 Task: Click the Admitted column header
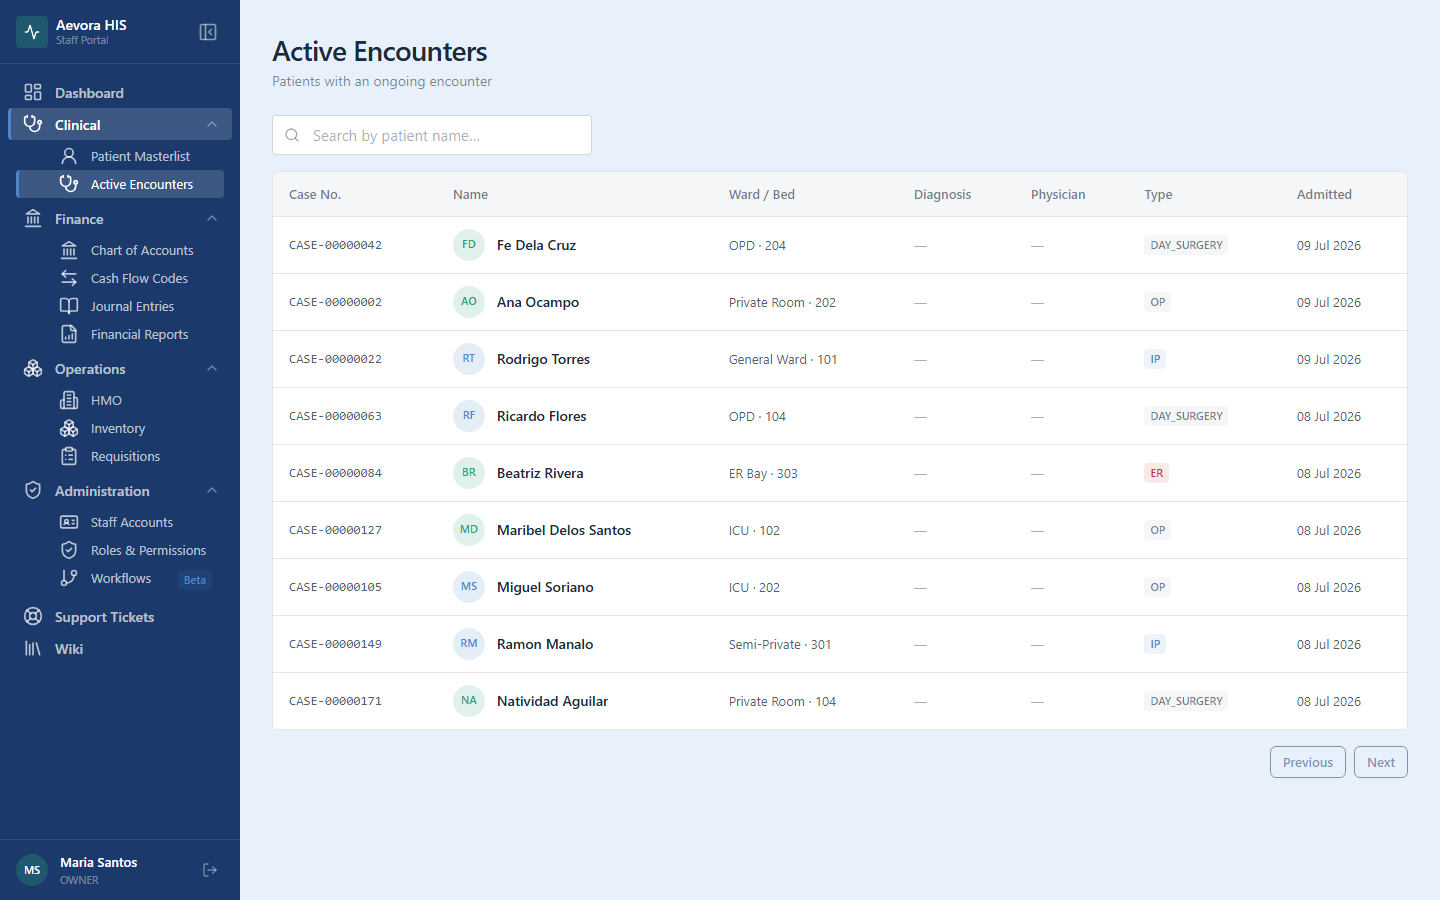click(1324, 195)
